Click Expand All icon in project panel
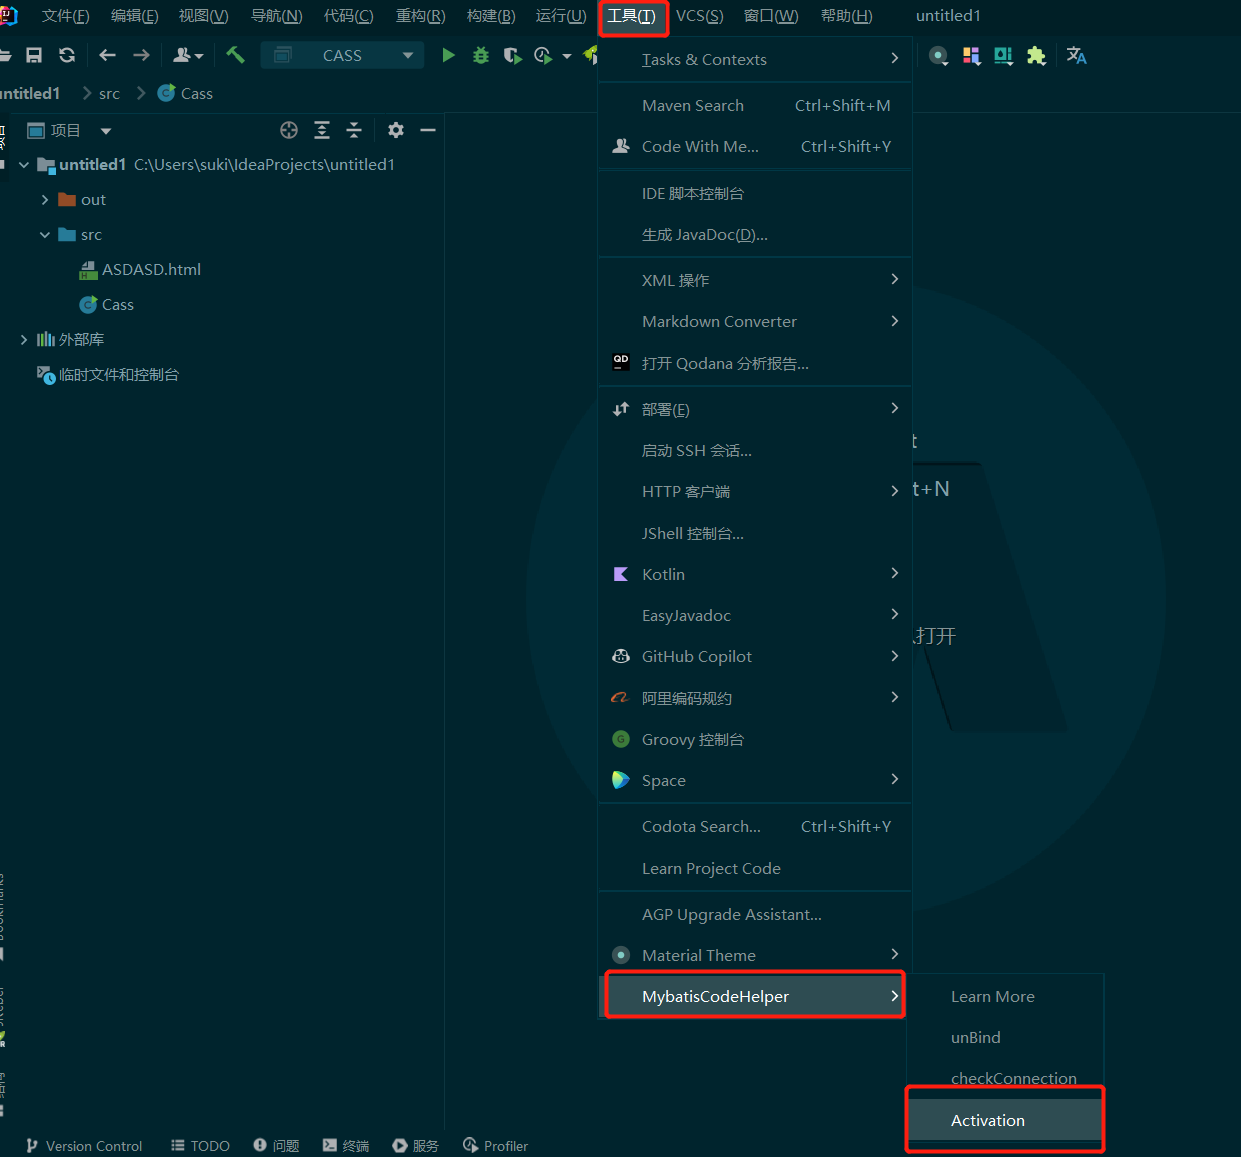1241x1157 pixels. pos(322,130)
